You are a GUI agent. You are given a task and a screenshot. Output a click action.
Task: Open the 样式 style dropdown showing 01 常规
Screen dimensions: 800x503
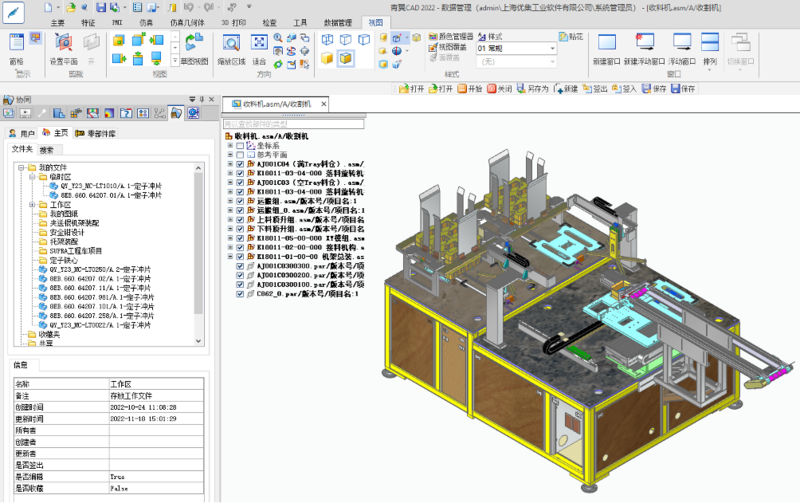pyautogui.click(x=516, y=48)
